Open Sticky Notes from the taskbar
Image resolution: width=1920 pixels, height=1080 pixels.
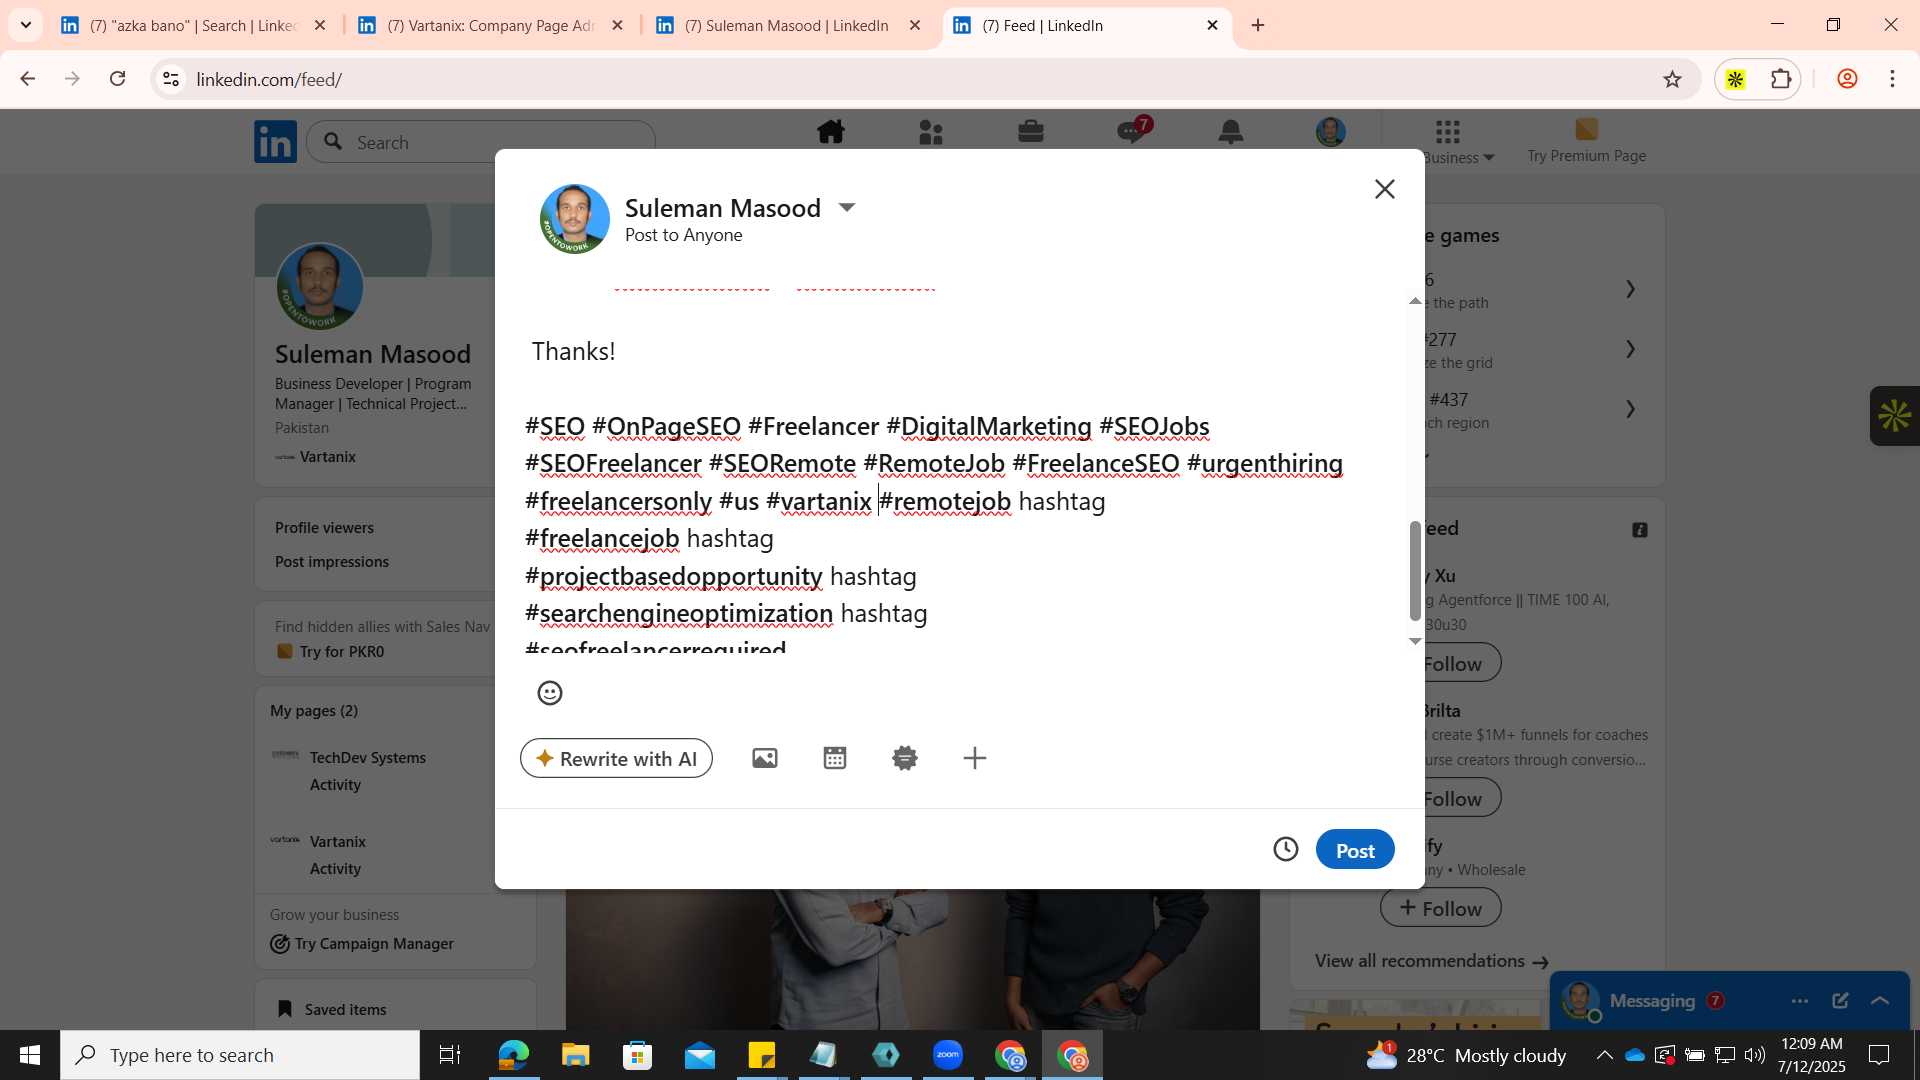tap(762, 1055)
